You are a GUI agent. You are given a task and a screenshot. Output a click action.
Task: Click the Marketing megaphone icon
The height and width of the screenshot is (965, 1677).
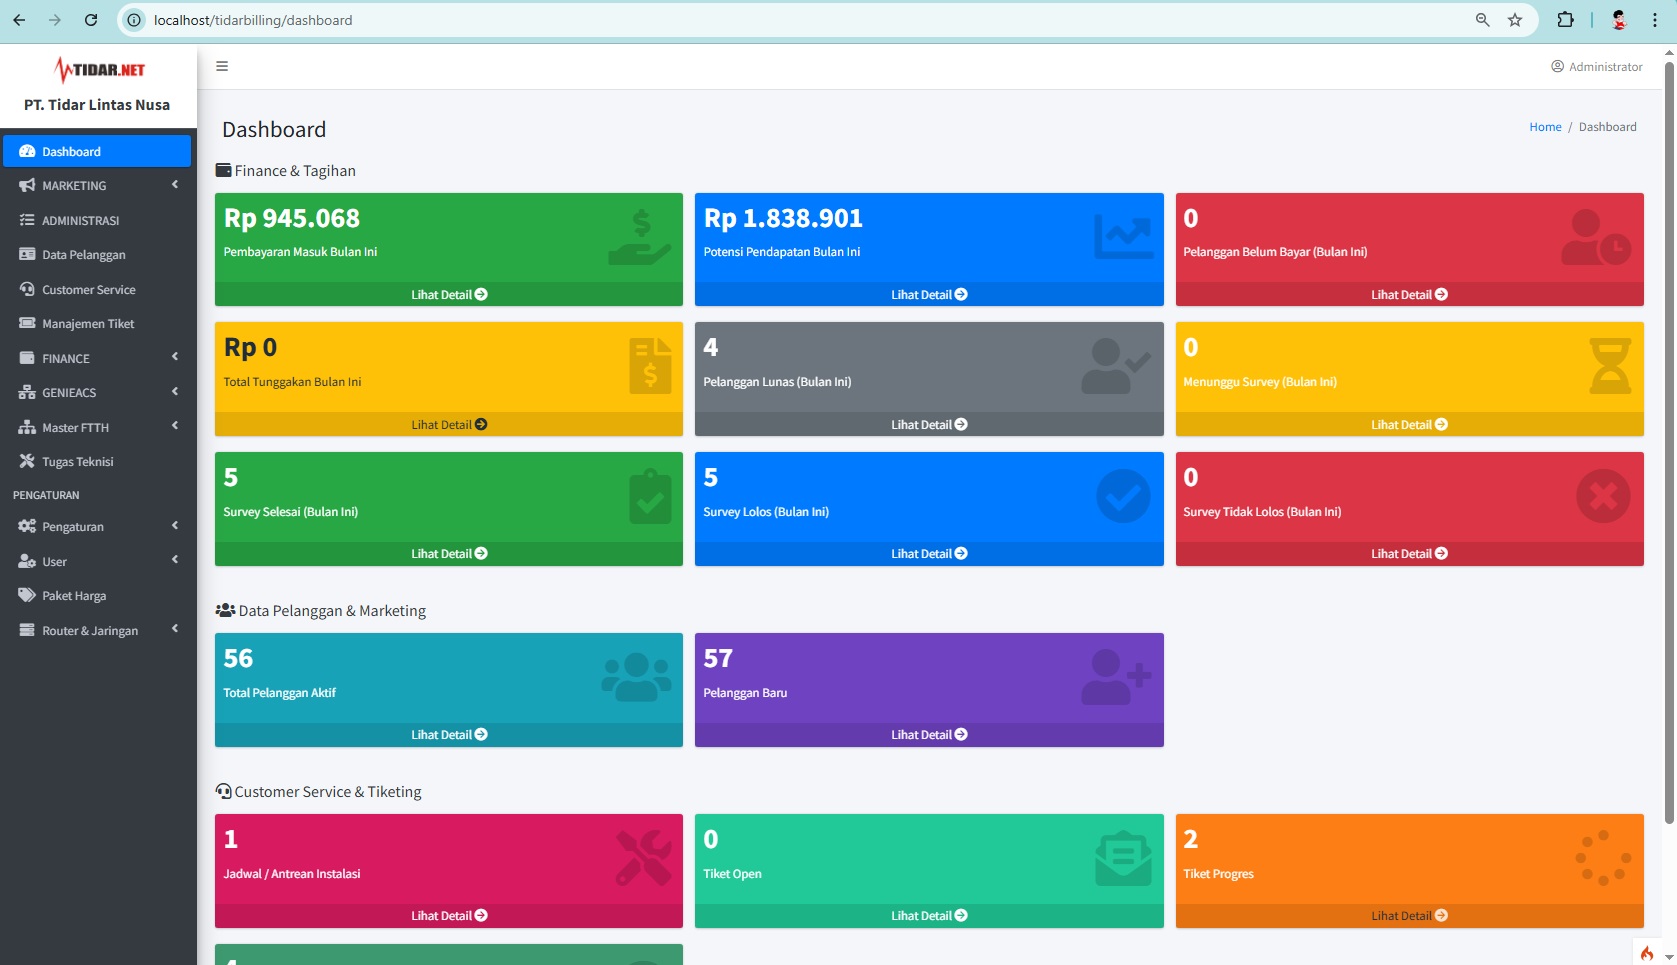pyautogui.click(x=27, y=185)
